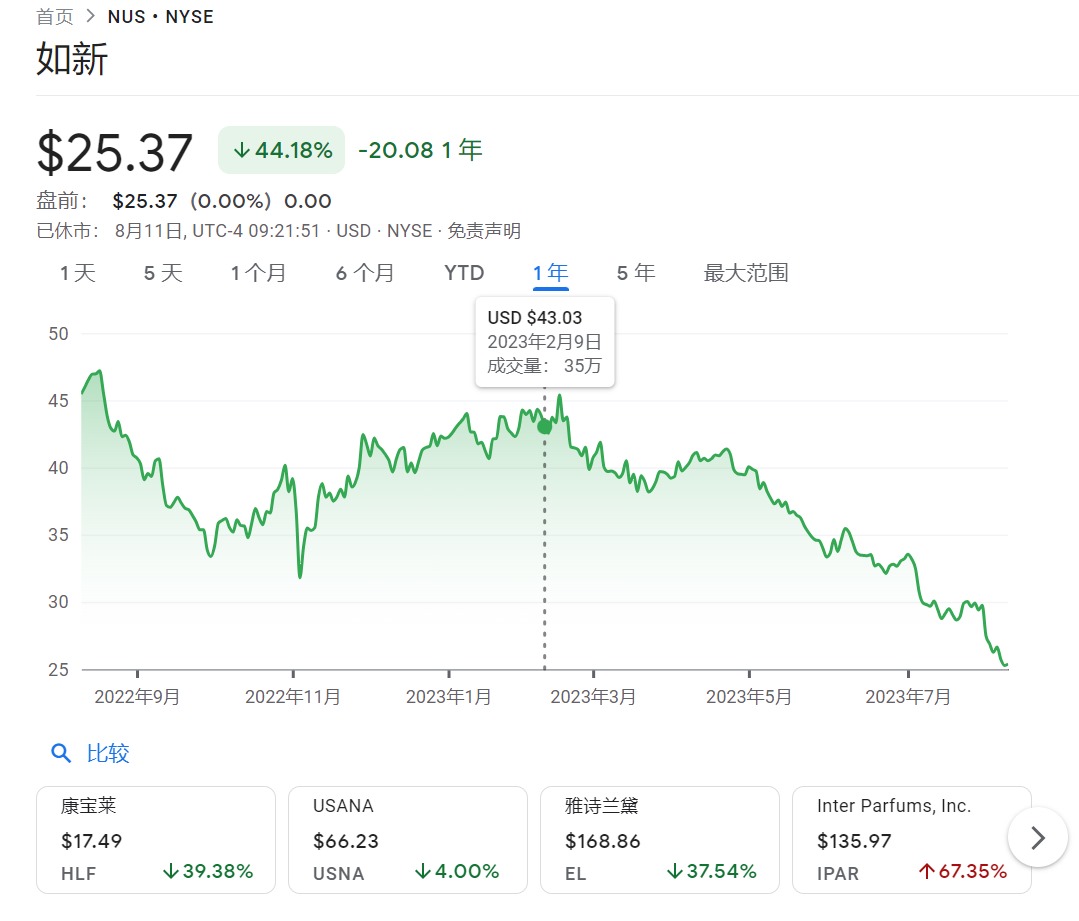Click the breadcrumb chevron after 首页

(x=91, y=16)
